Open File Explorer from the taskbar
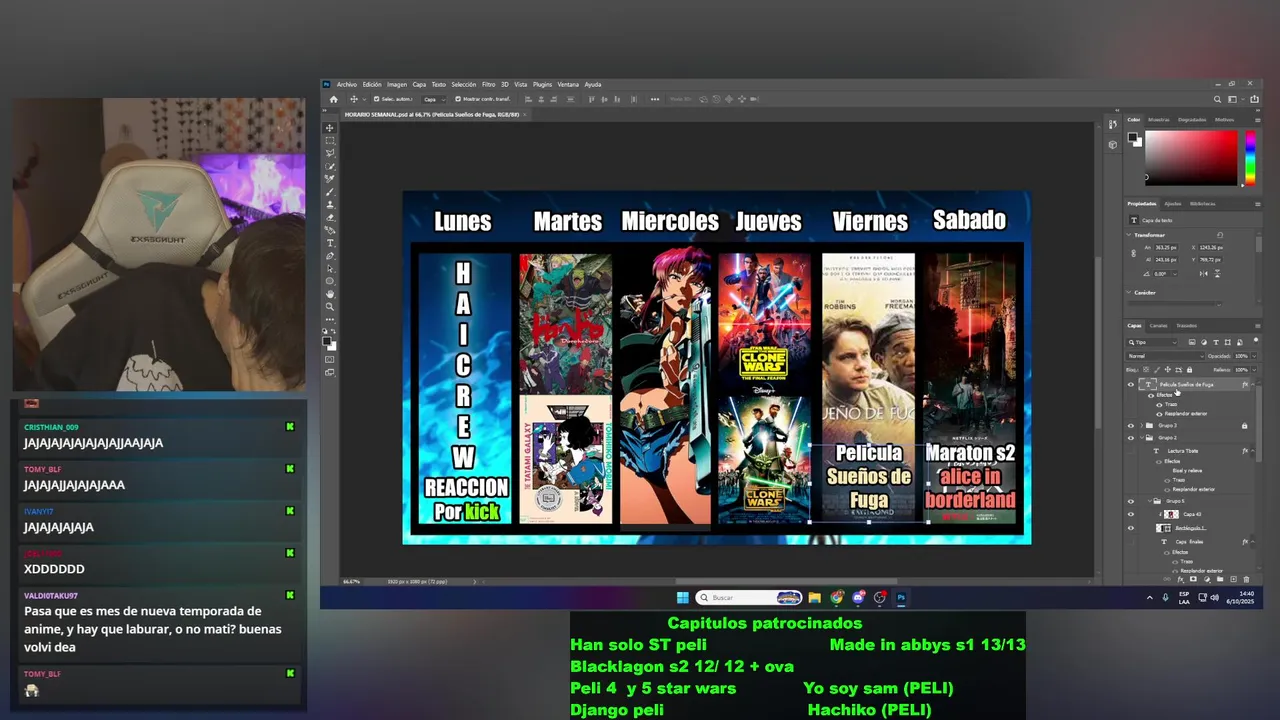 (815, 597)
